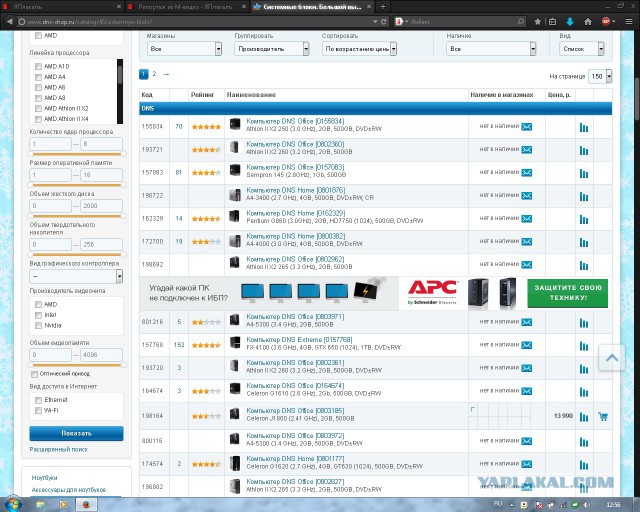Add item 198164 to shopping cart
Screen dimensions: 640x512
pyautogui.click(x=603, y=416)
